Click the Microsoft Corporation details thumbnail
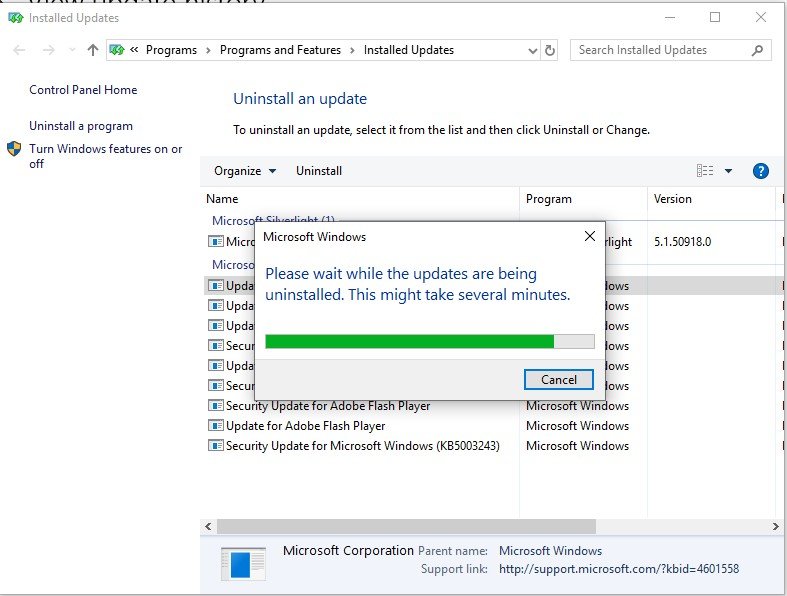 coord(242,563)
